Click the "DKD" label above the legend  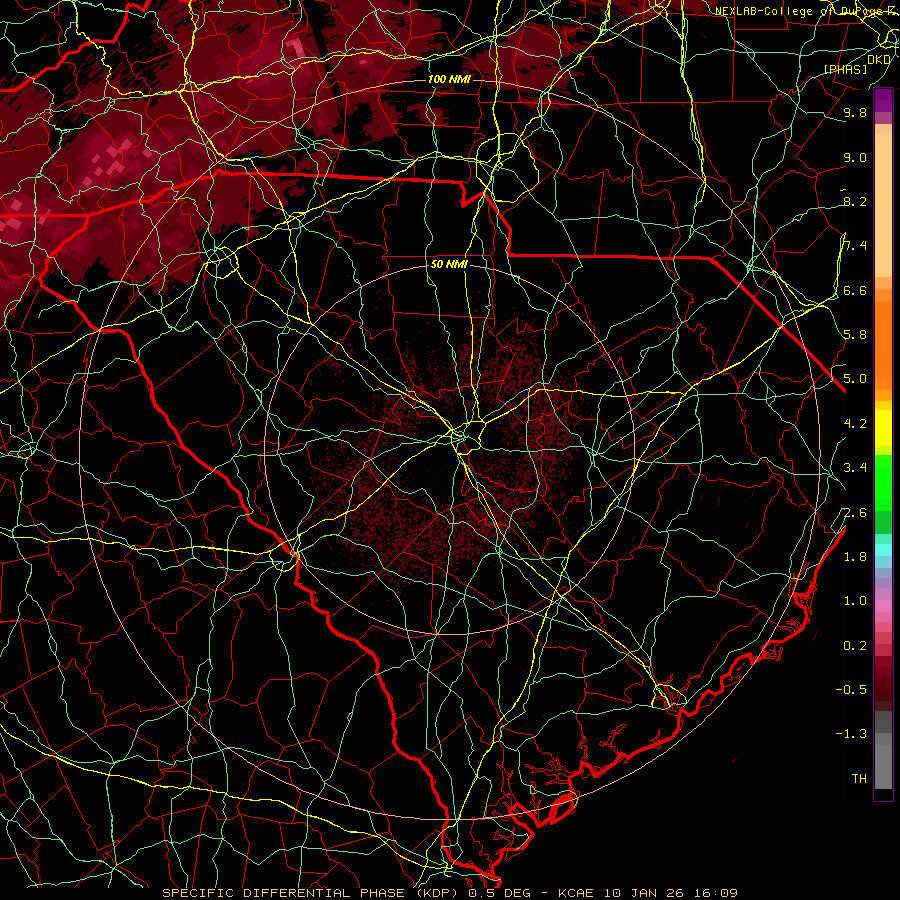point(879,60)
